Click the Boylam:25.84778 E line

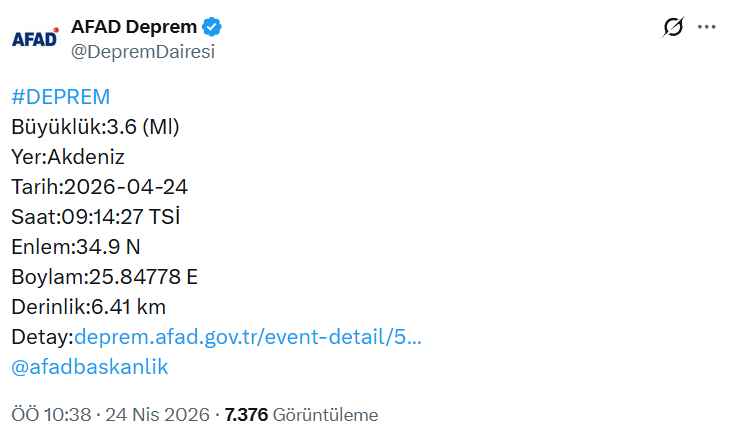pos(104,277)
